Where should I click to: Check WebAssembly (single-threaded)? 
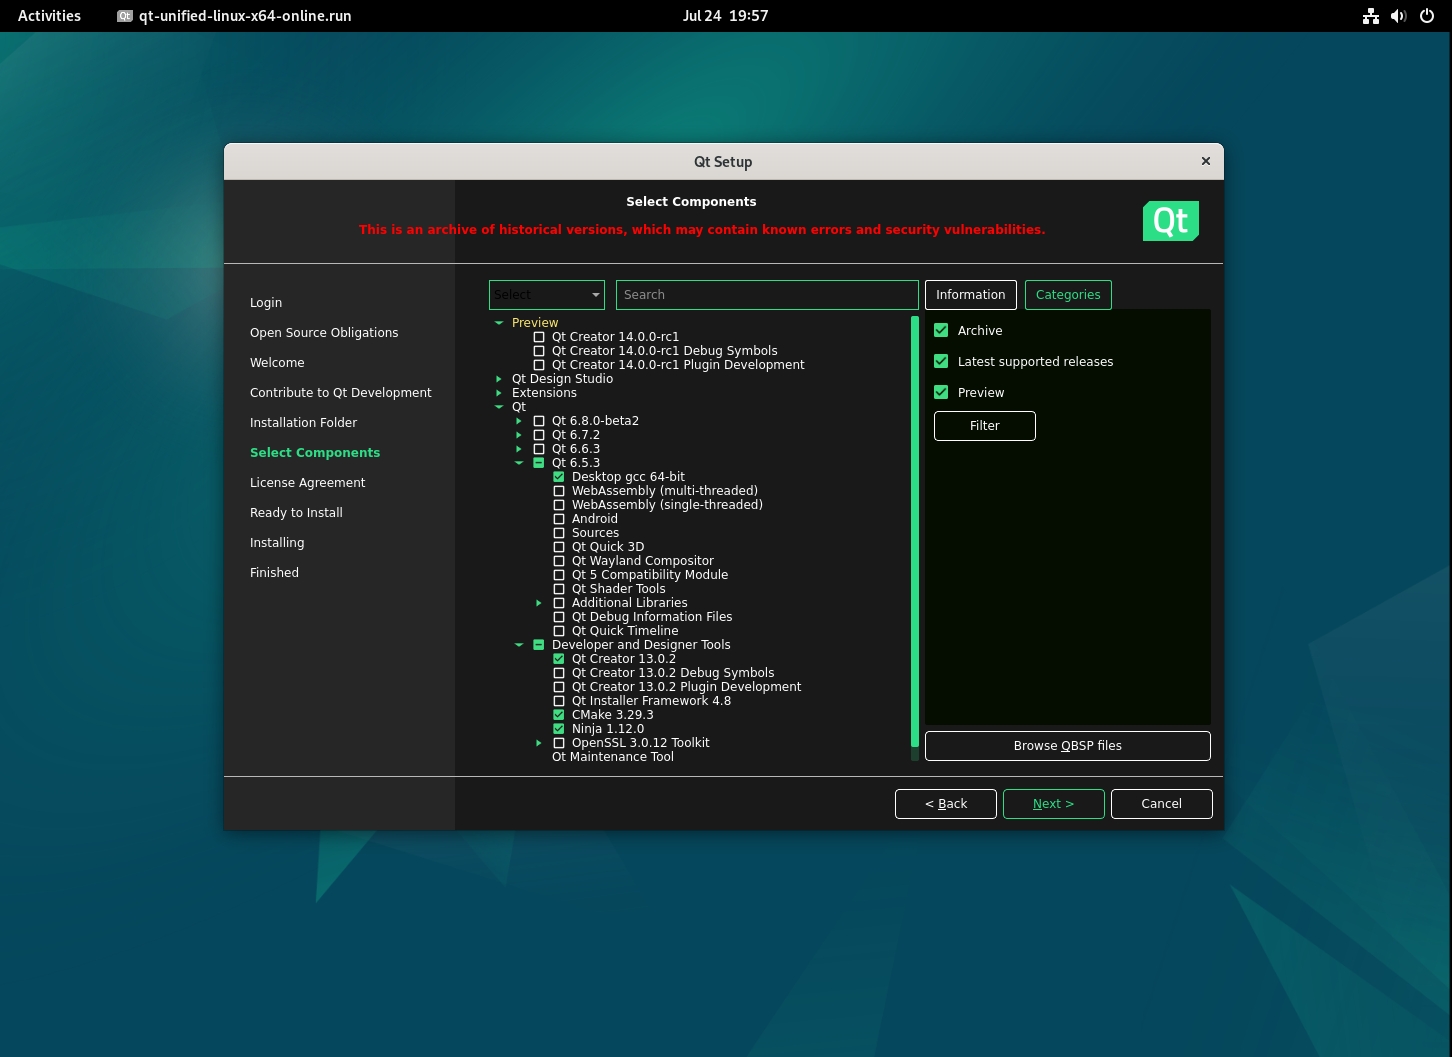point(559,505)
